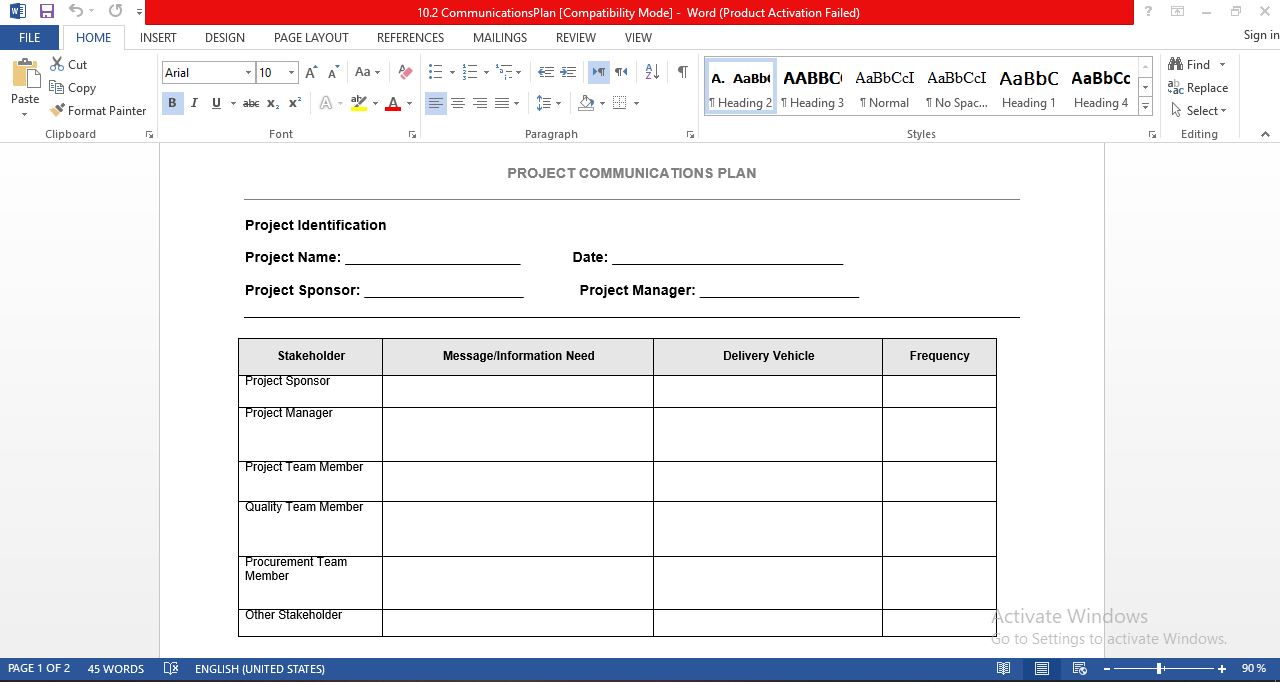The image size is (1280, 682).
Task: Toggle paragraph marks visibility
Action: (x=683, y=72)
